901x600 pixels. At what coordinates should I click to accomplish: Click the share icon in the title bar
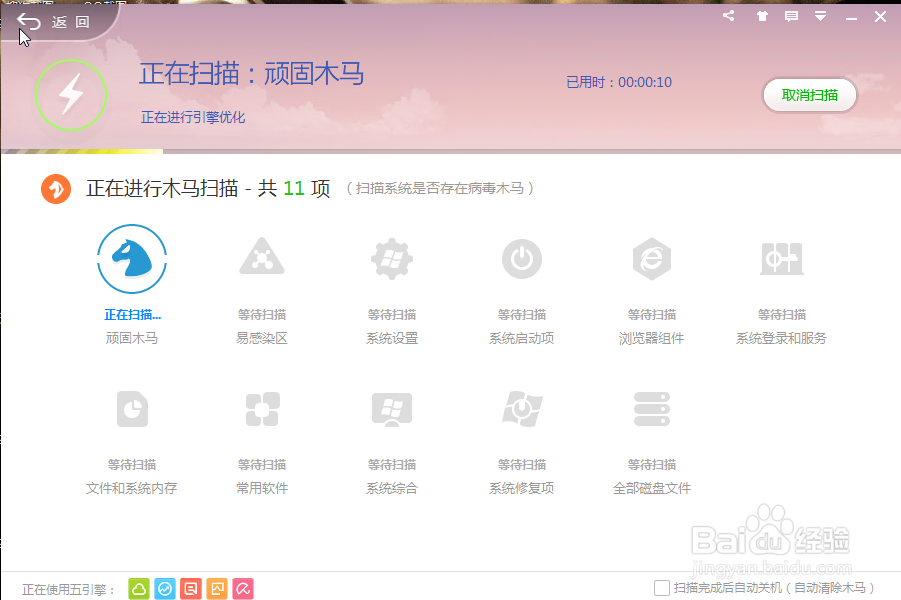click(x=727, y=16)
